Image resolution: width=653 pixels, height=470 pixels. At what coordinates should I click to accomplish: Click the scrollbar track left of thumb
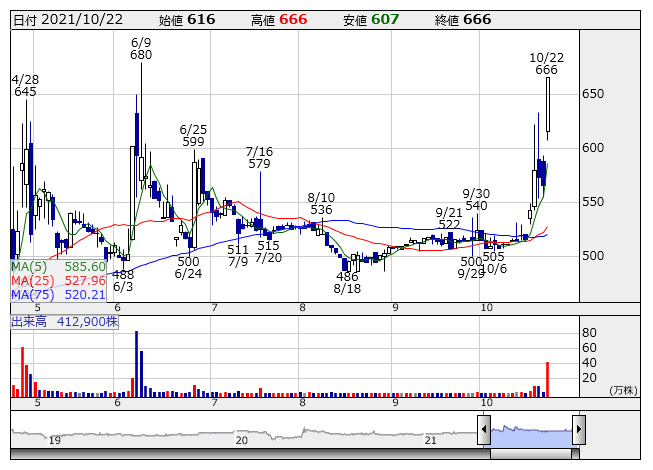(x=250, y=454)
